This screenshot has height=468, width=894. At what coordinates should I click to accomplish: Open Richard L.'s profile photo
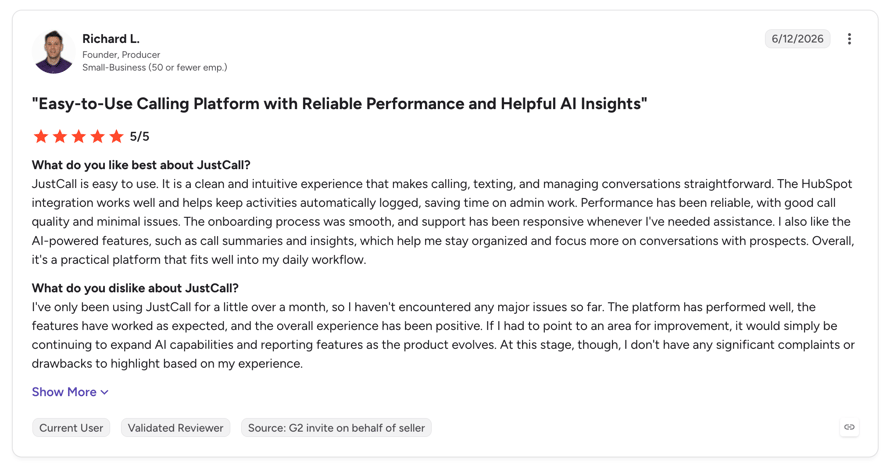(x=54, y=52)
